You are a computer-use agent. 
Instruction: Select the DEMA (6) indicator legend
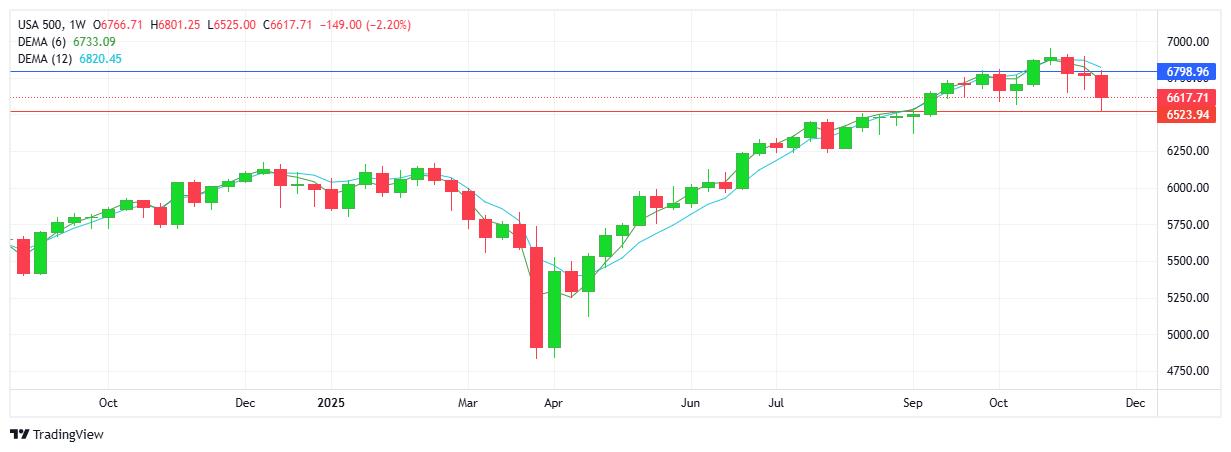(x=42, y=41)
